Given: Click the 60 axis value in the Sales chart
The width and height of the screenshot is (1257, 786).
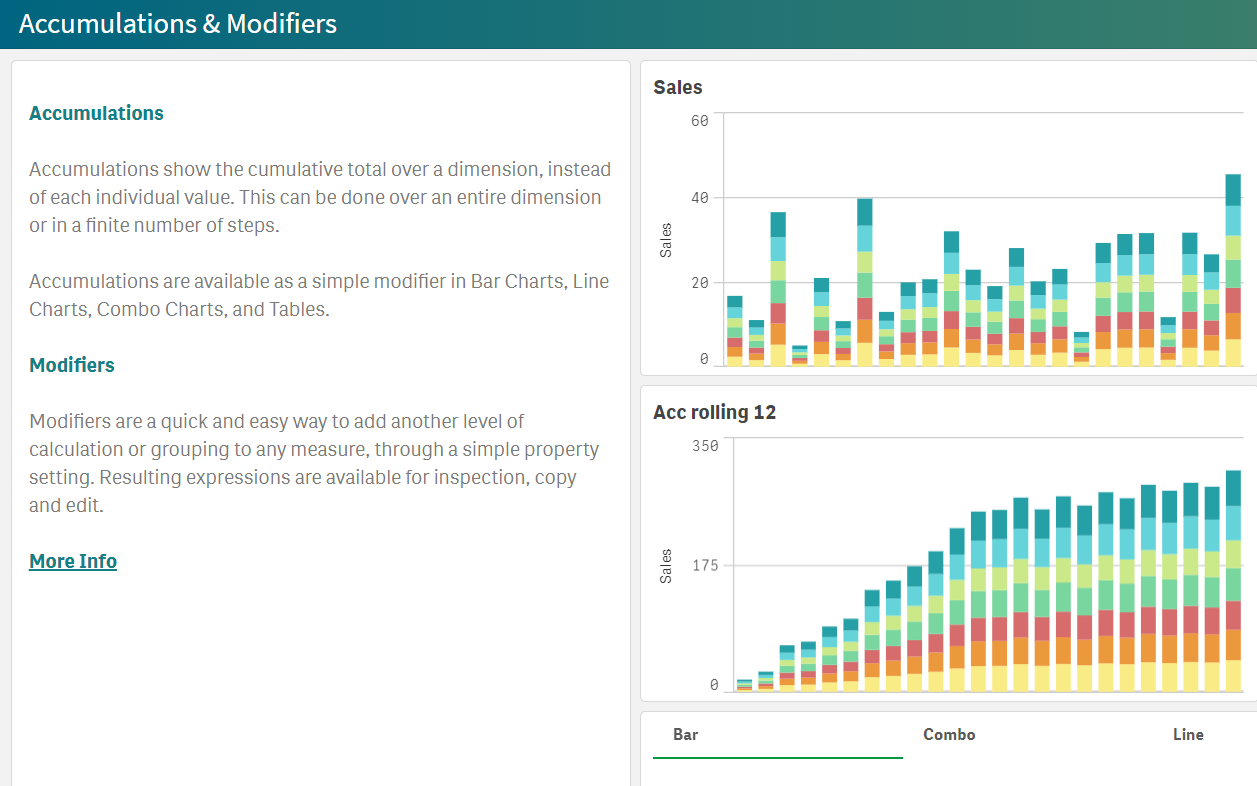Looking at the screenshot, I should [701, 121].
